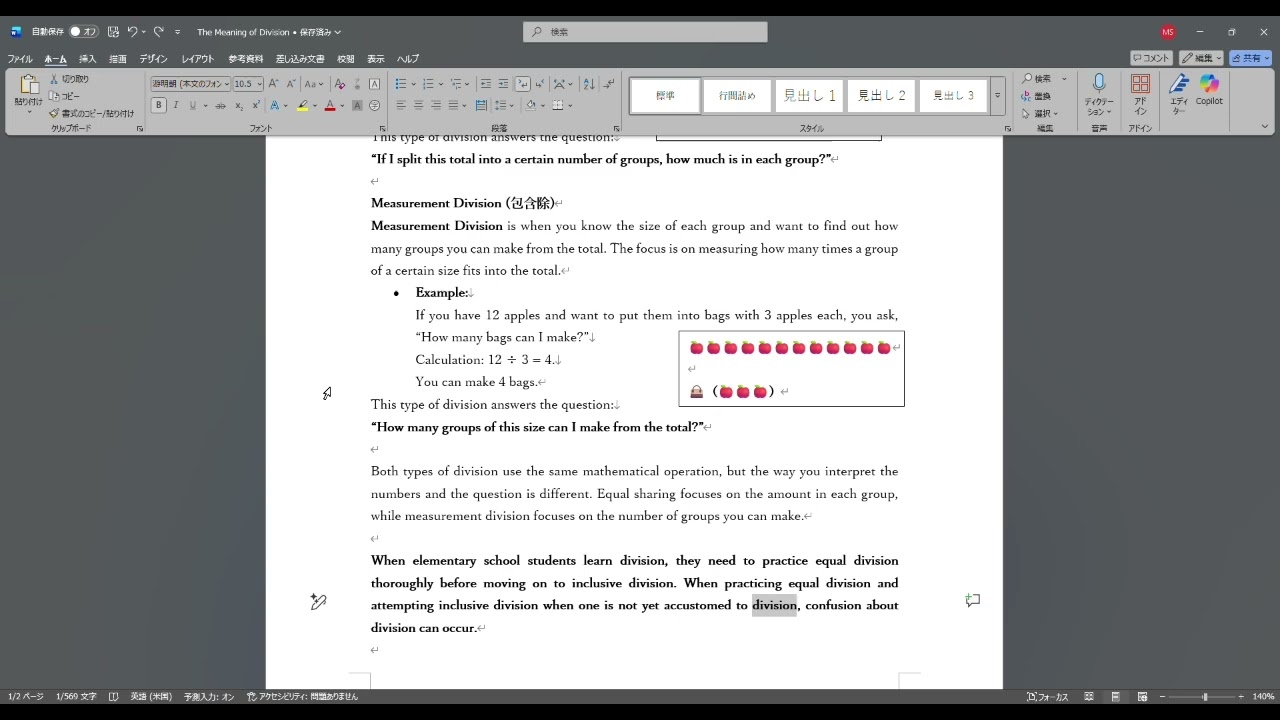Click the Numbering list icon
The image size is (1280, 720).
428,84
